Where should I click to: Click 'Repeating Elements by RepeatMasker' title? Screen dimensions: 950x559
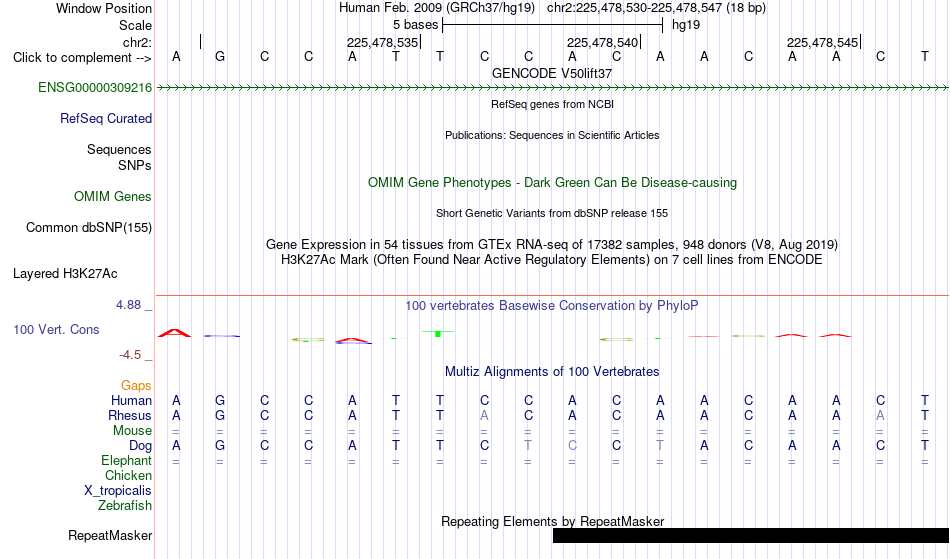[553, 521]
